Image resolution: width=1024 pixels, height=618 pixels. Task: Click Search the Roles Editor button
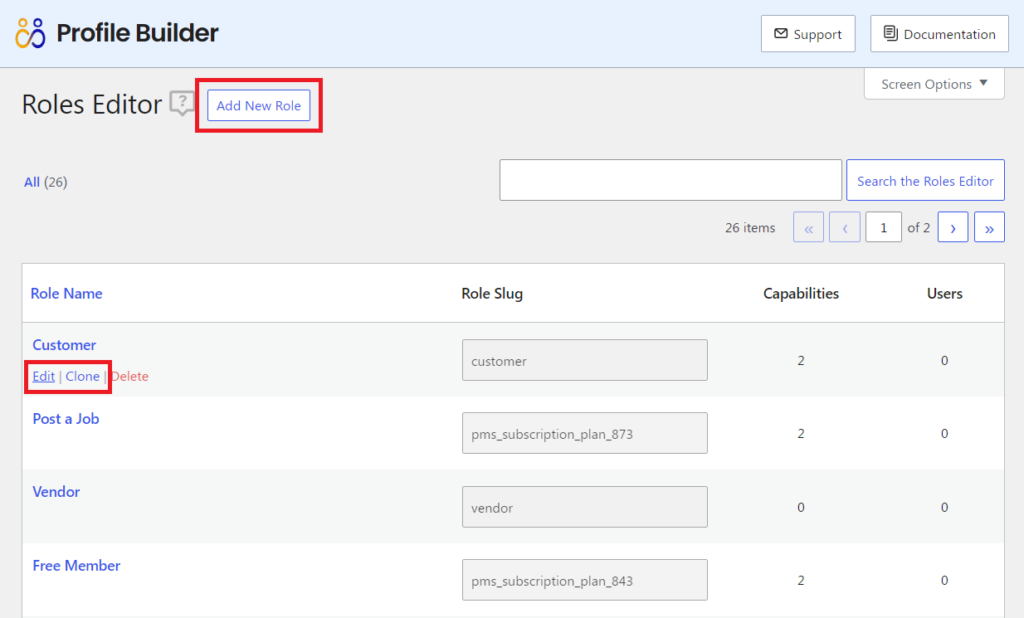925,180
